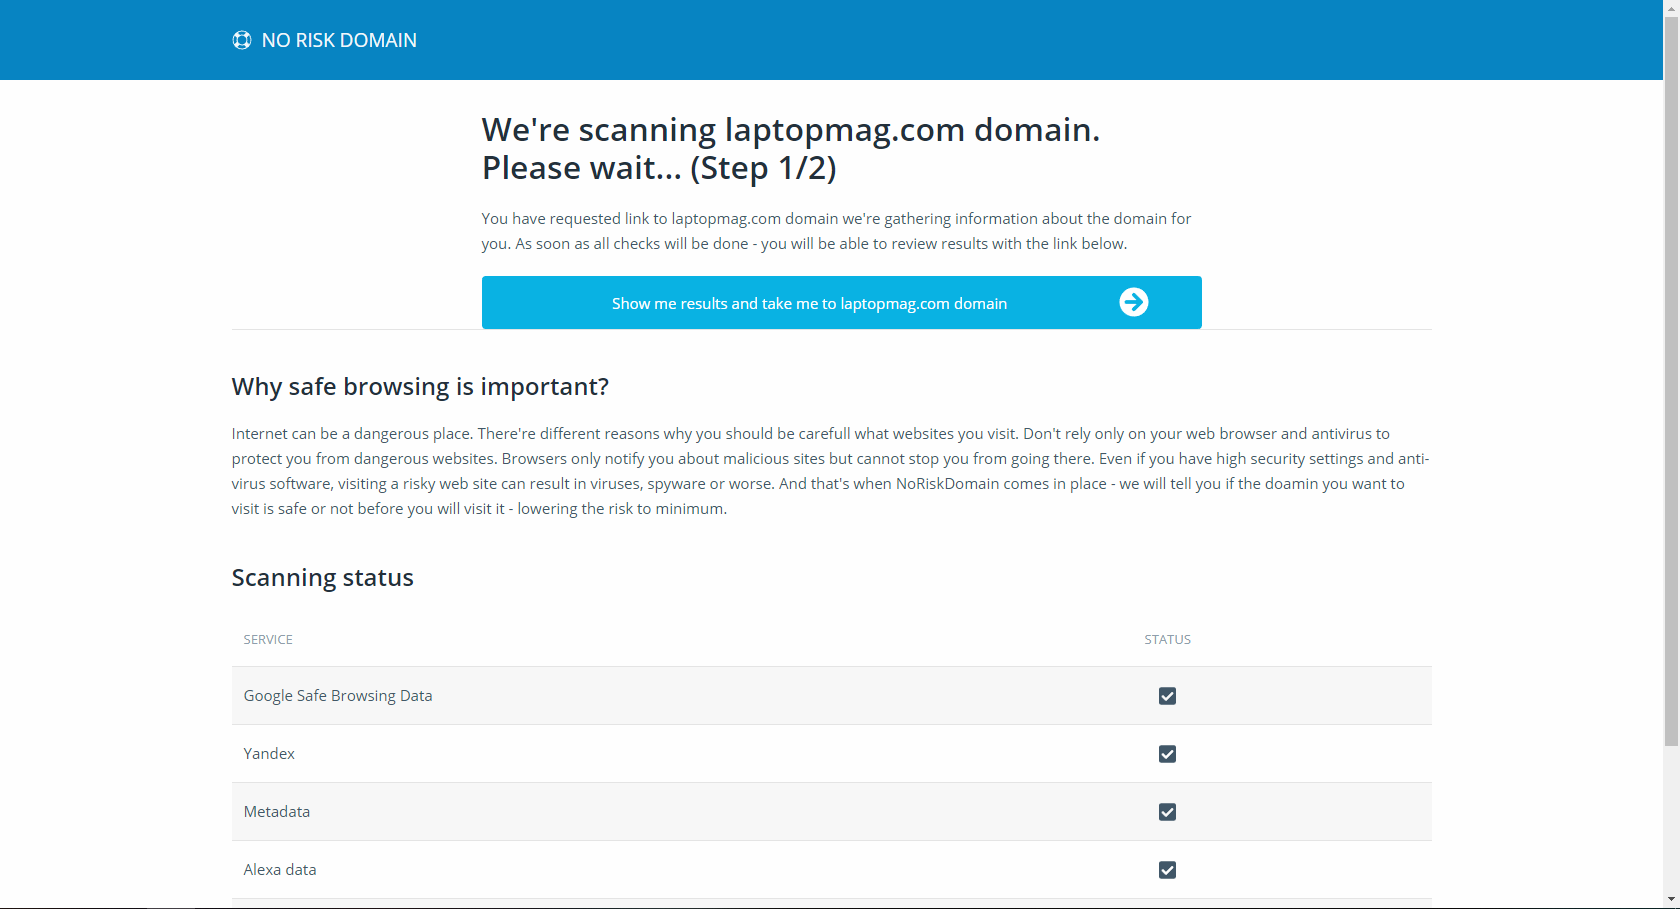The image size is (1680, 909).
Task: Select the Yandex service label
Action: (x=269, y=754)
